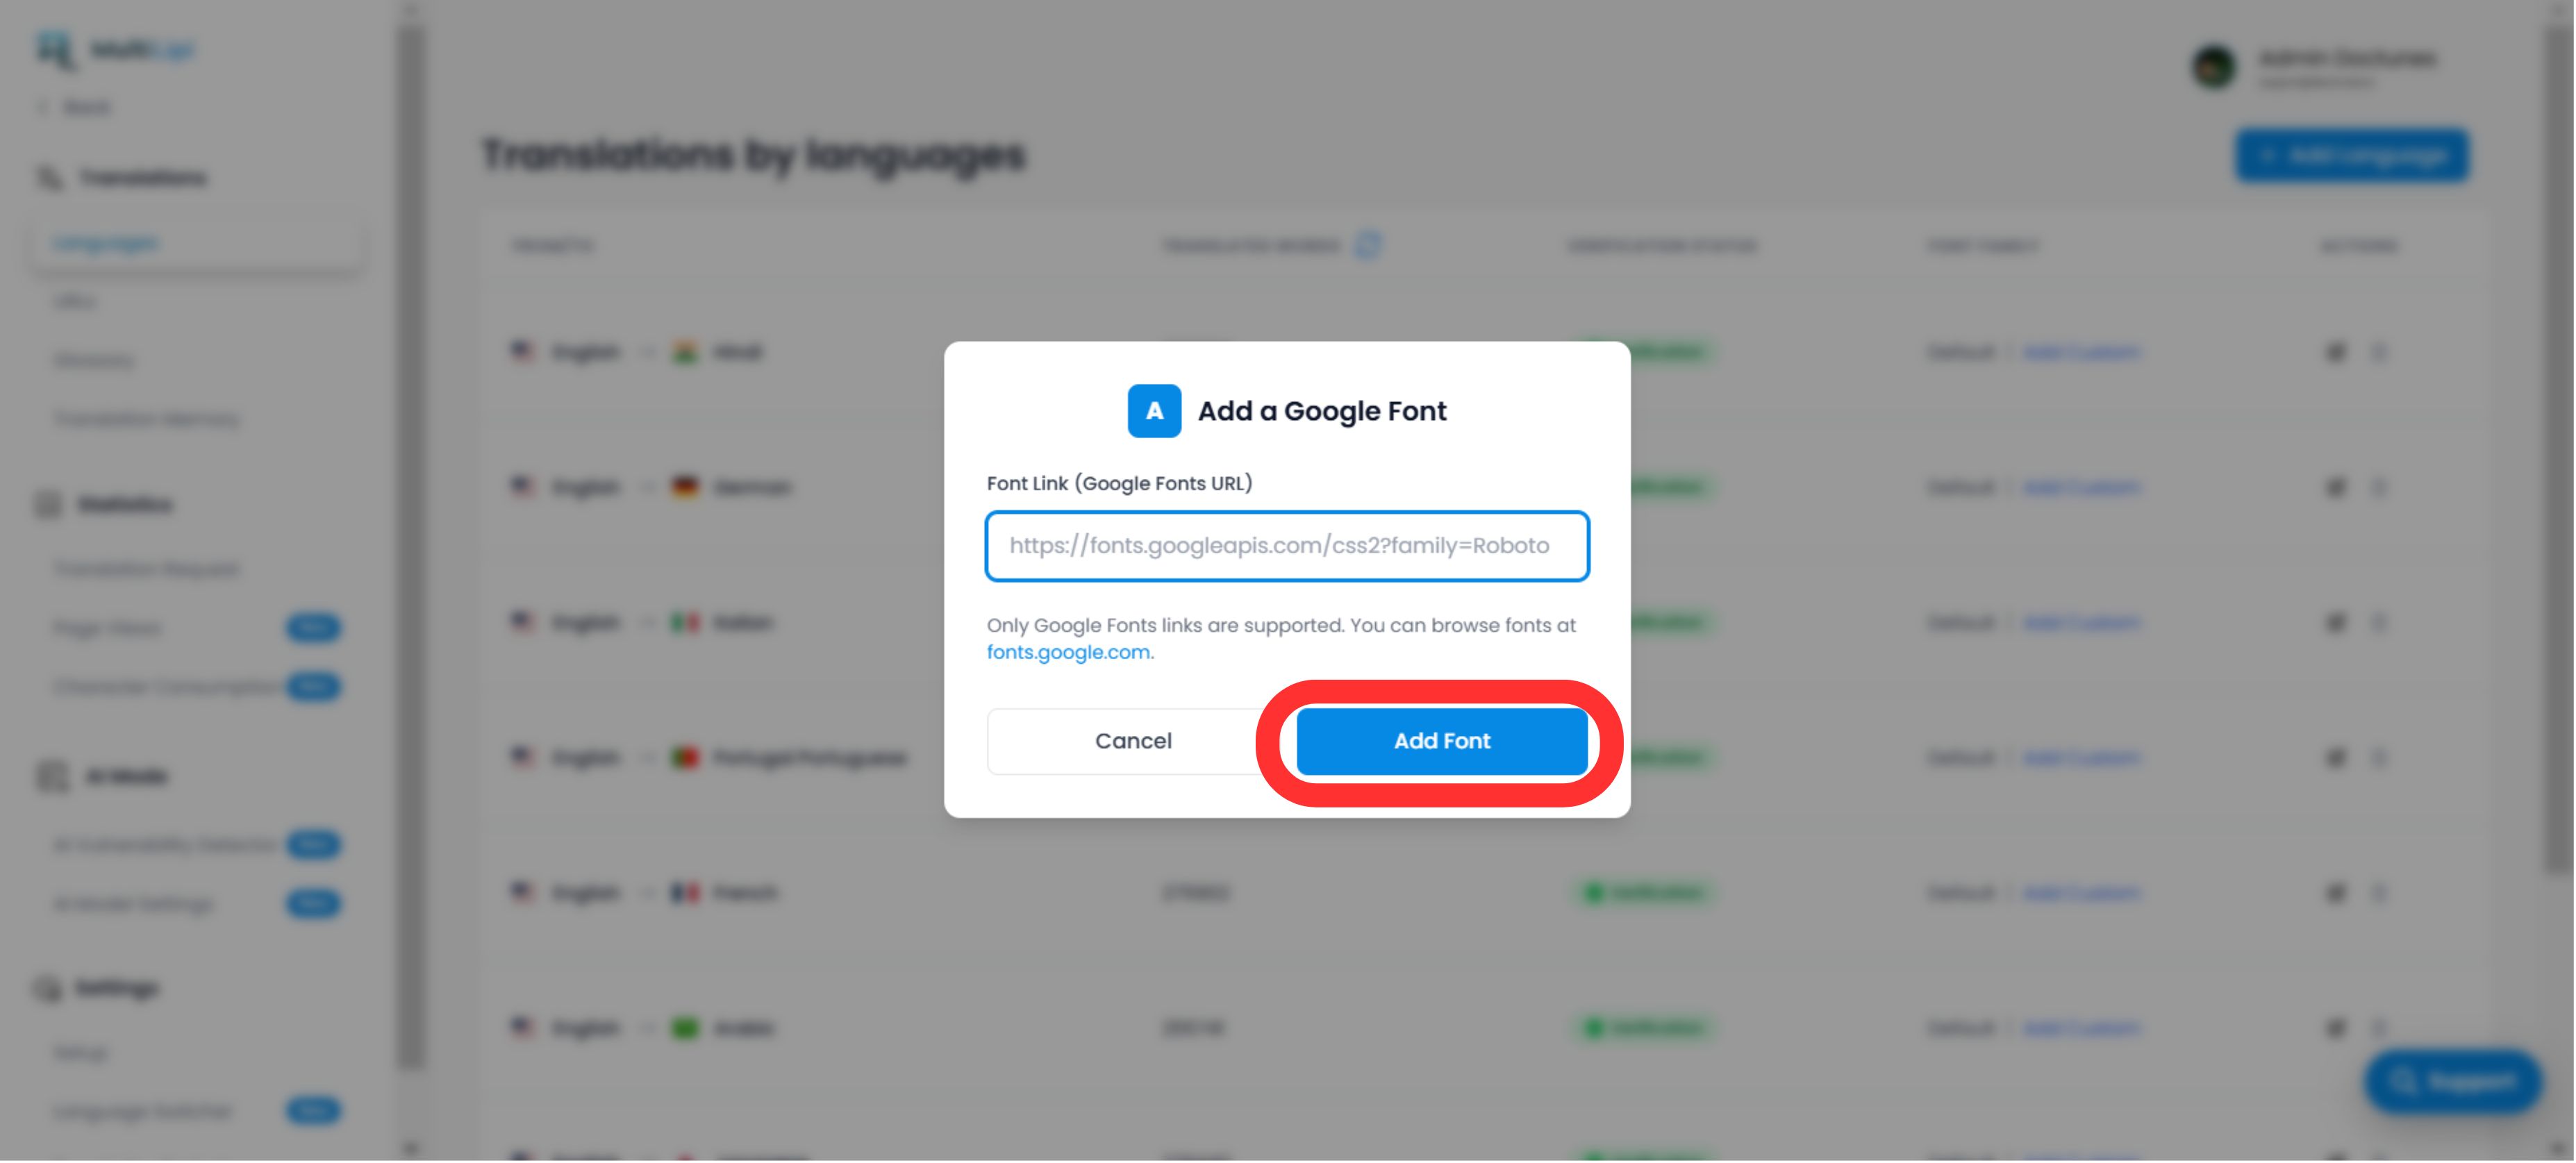The width and height of the screenshot is (2576, 1163).
Task: Click the Add Font button
Action: (x=1441, y=741)
